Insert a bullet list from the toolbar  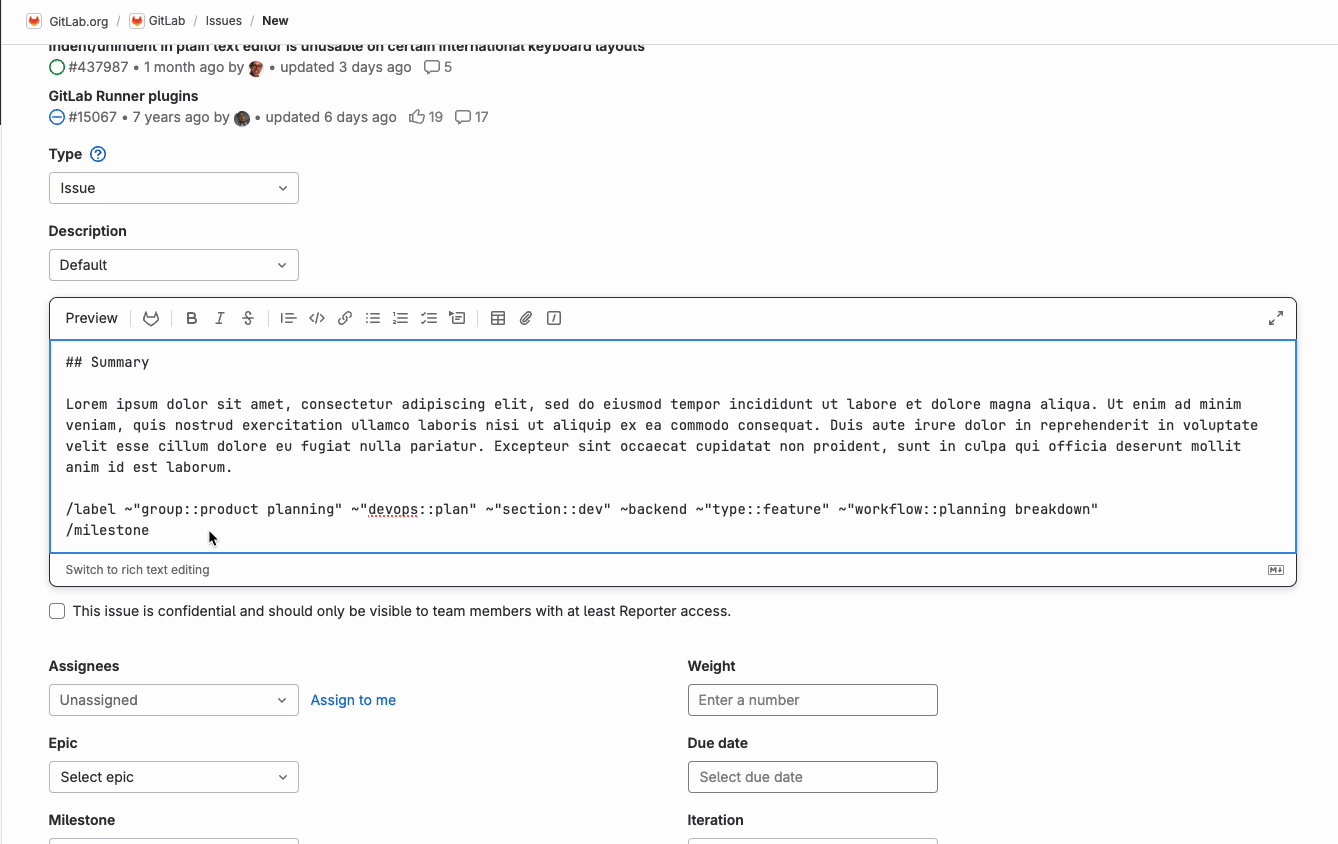(x=373, y=318)
